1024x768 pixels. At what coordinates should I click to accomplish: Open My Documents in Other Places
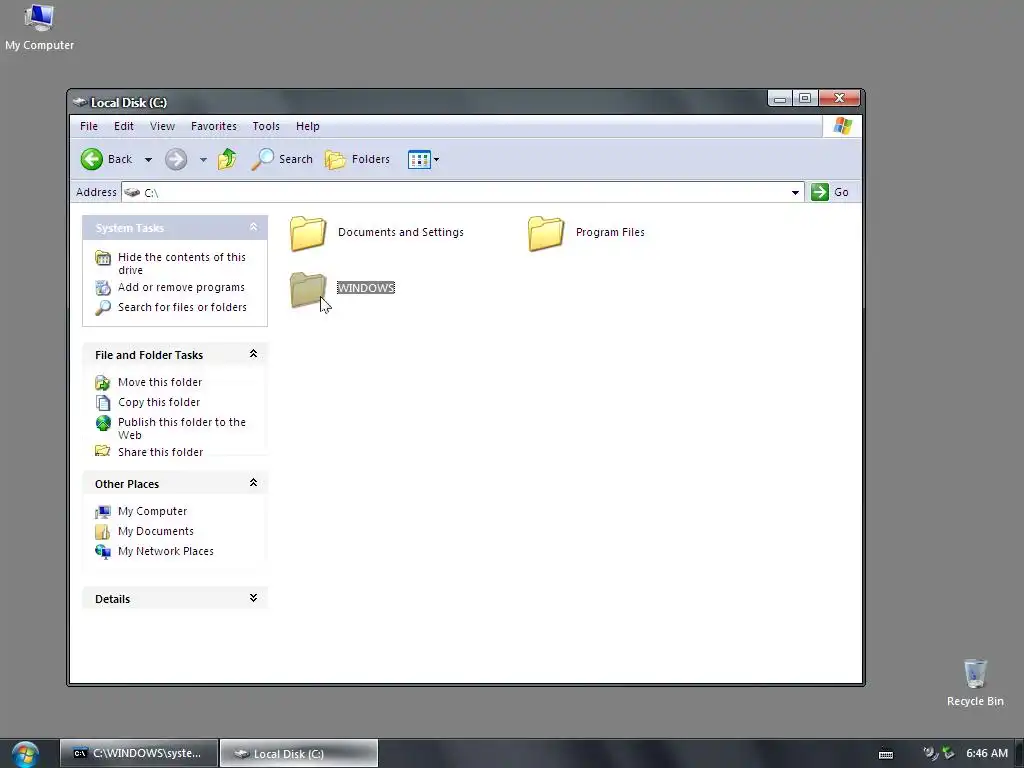pyautogui.click(x=155, y=531)
